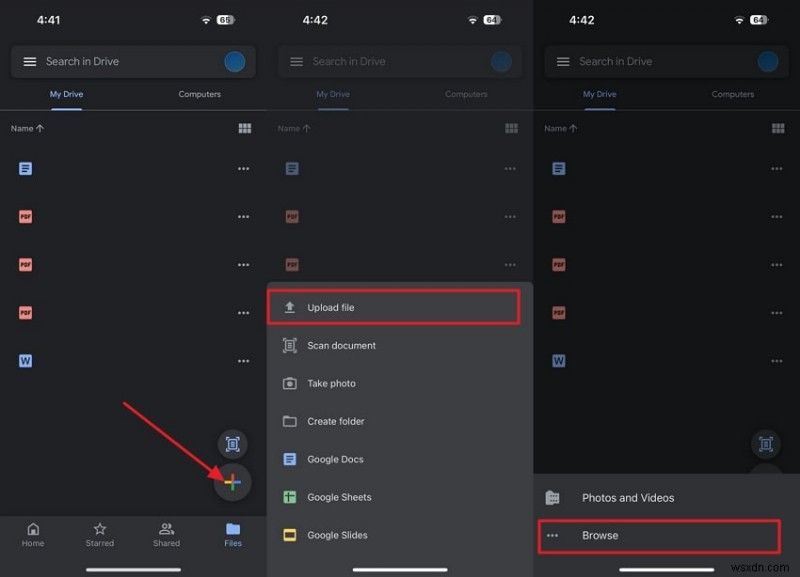
Task: Open Word document file in left screen
Action: tap(26, 361)
